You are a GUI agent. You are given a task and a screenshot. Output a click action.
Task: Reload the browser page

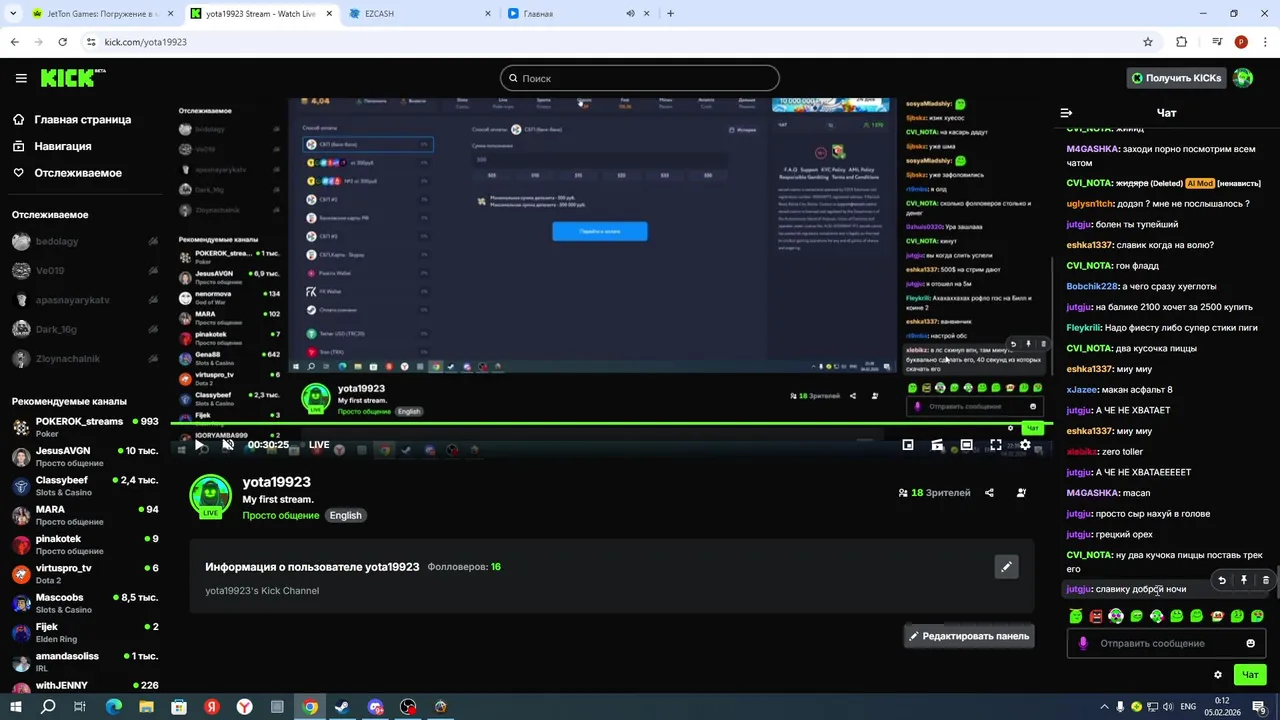coord(63,42)
